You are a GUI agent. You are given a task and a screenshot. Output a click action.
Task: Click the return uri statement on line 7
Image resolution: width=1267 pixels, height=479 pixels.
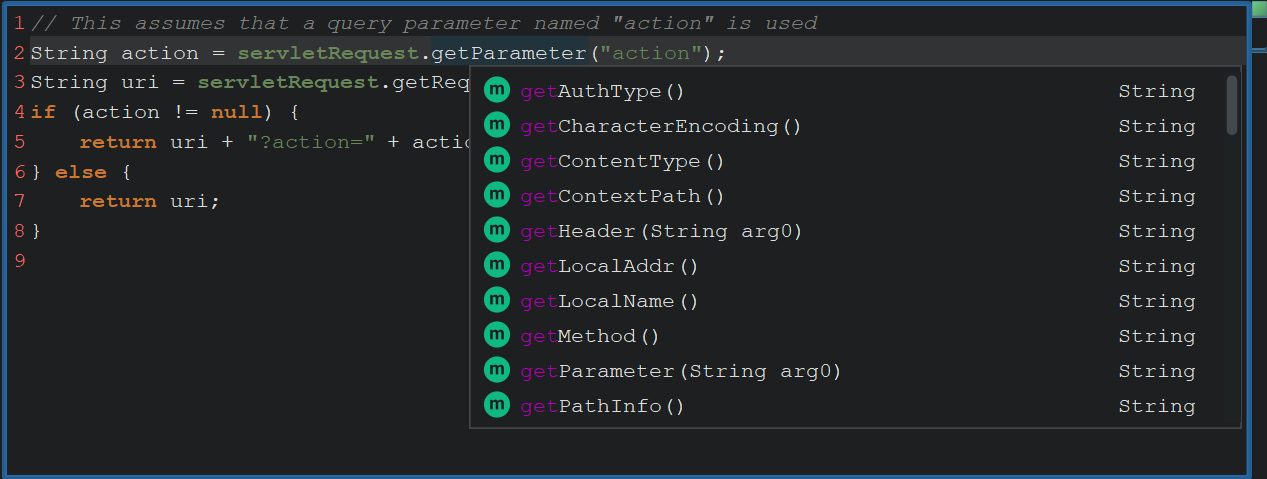pyautogui.click(x=149, y=201)
